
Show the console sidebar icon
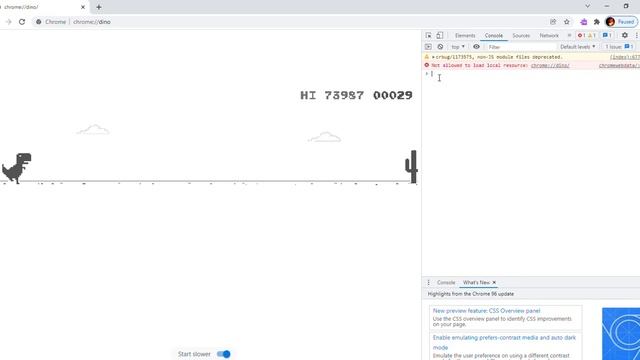[x=428, y=47]
